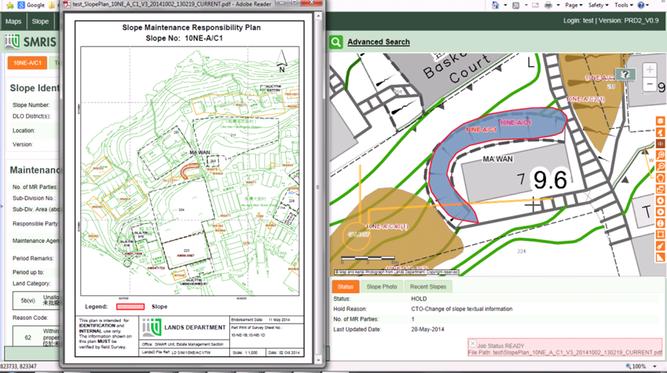667x373 pixels.
Task: Open the Print icon dropdown arrow
Action: 558,5
